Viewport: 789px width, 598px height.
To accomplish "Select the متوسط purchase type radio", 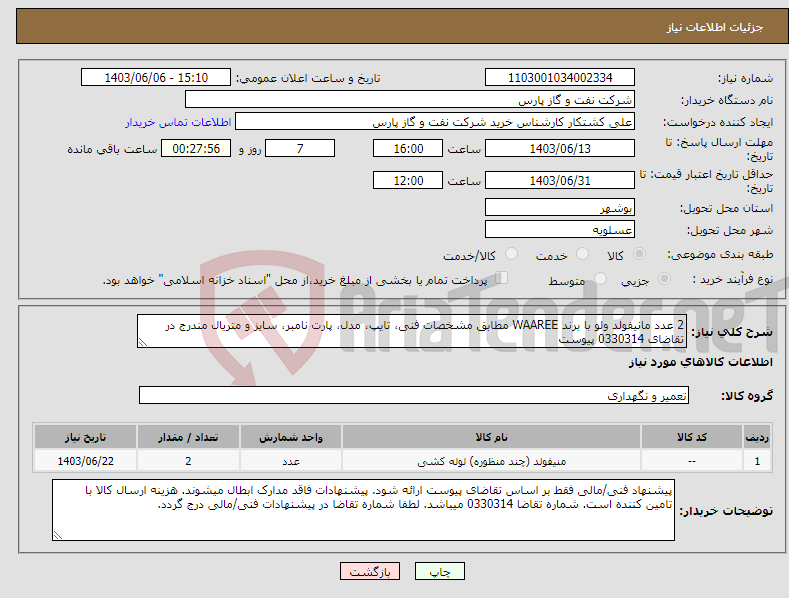I will point(600,278).
